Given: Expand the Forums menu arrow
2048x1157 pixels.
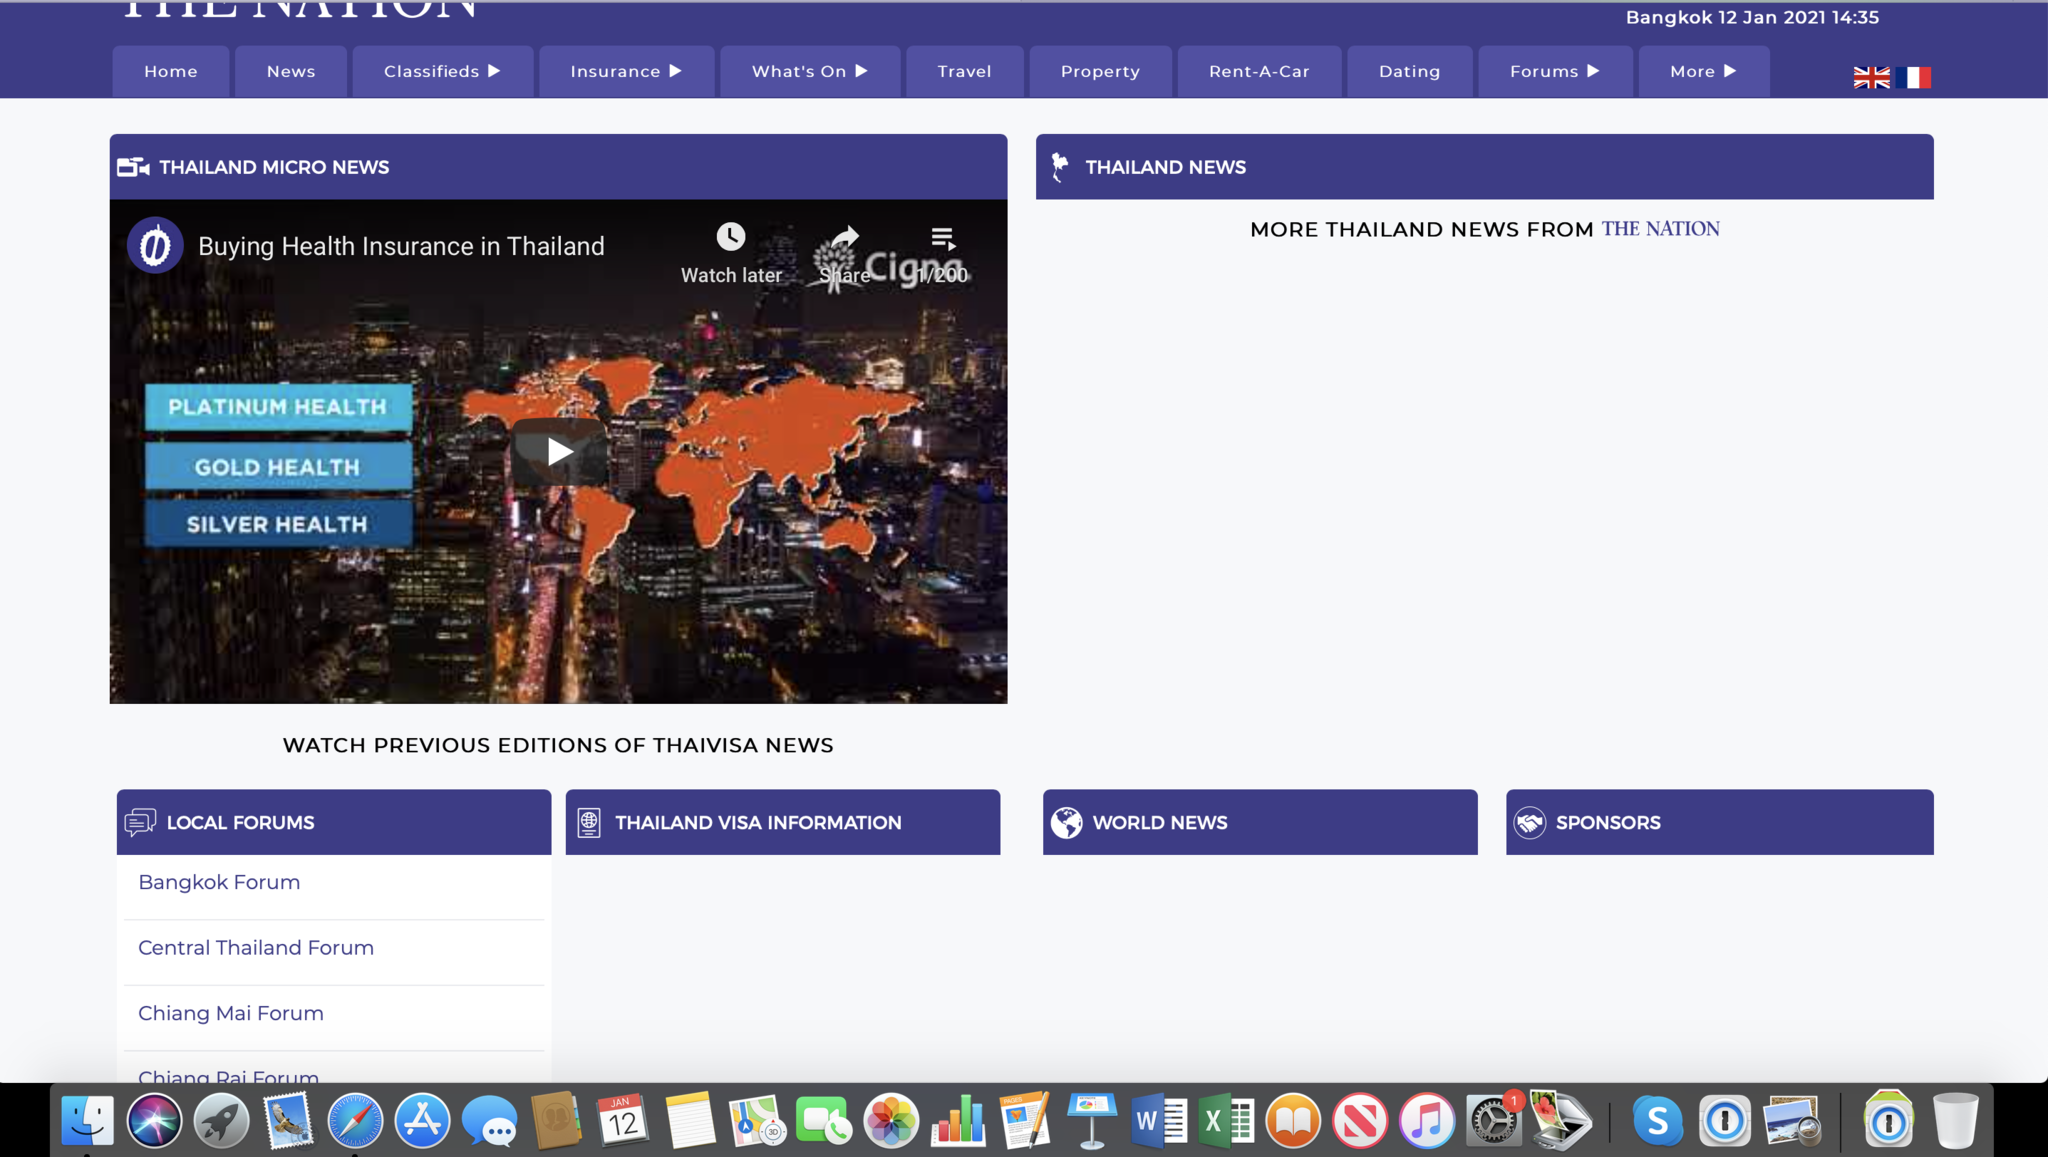Looking at the screenshot, I should (1593, 71).
